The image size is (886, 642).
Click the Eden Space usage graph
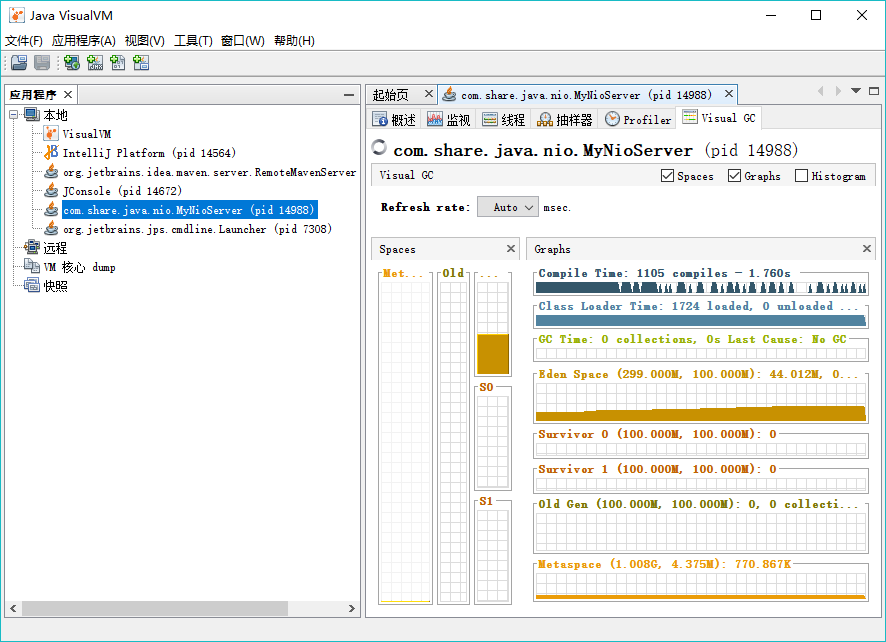[x=701, y=402]
